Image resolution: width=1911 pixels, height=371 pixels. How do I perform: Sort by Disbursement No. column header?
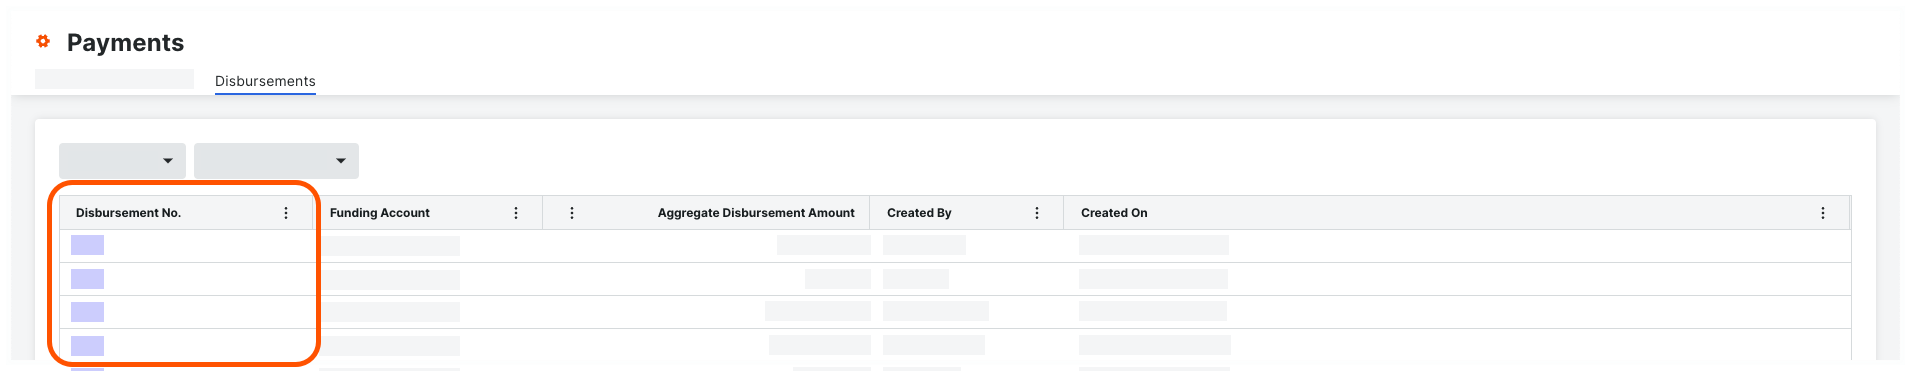pyautogui.click(x=128, y=213)
